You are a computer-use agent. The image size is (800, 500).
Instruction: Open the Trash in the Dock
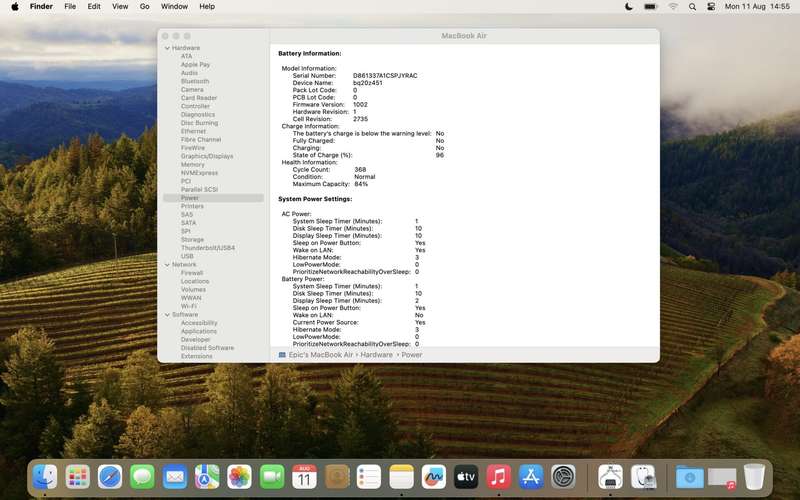click(754, 477)
